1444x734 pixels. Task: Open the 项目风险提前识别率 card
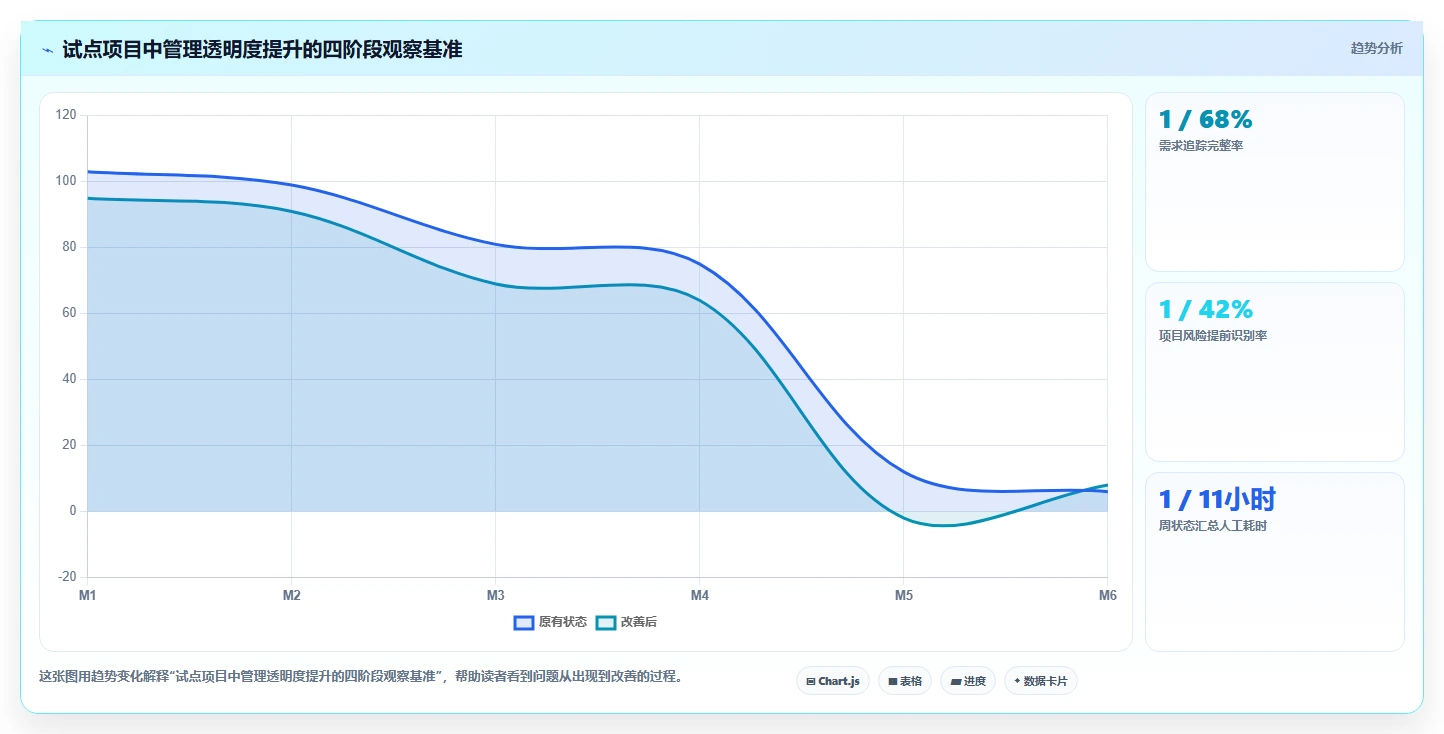[1274, 372]
